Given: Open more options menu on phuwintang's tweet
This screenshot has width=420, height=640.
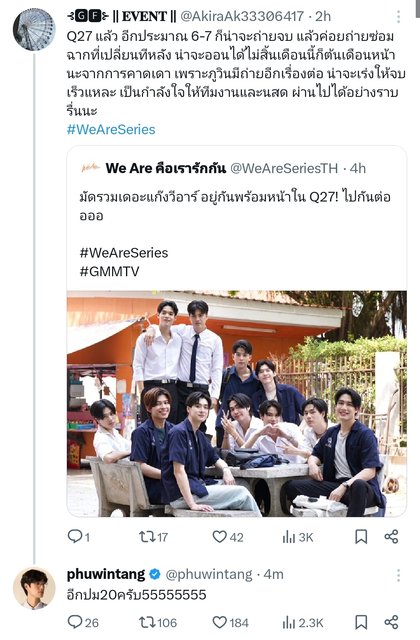Looking at the screenshot, I should (x=398, y=575).
